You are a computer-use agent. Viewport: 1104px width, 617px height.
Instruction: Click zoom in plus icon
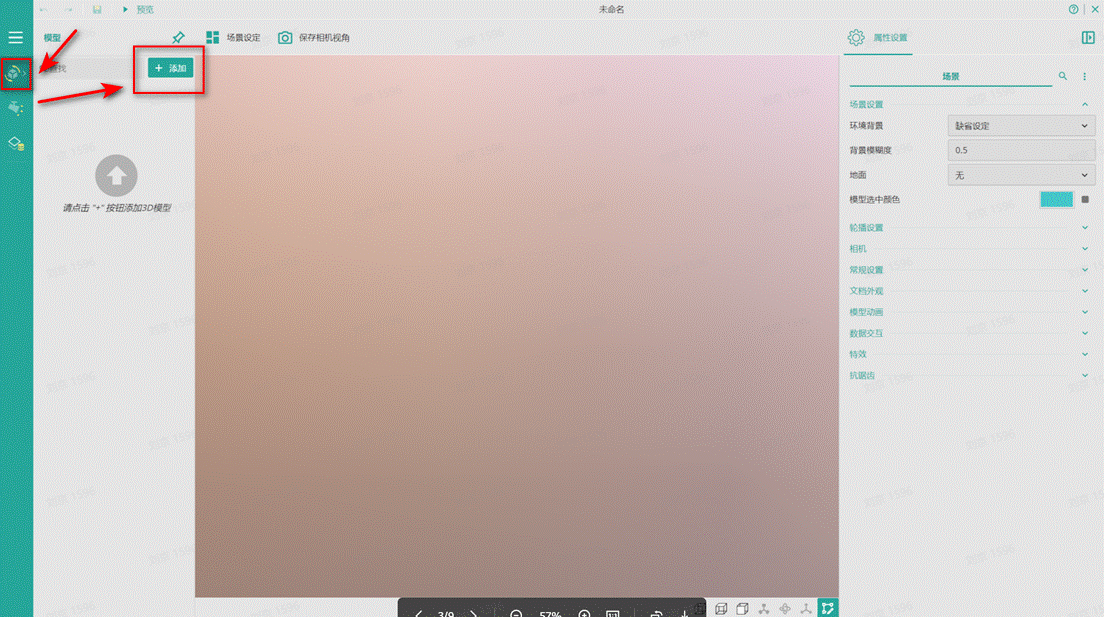click(x=584, y=613)
